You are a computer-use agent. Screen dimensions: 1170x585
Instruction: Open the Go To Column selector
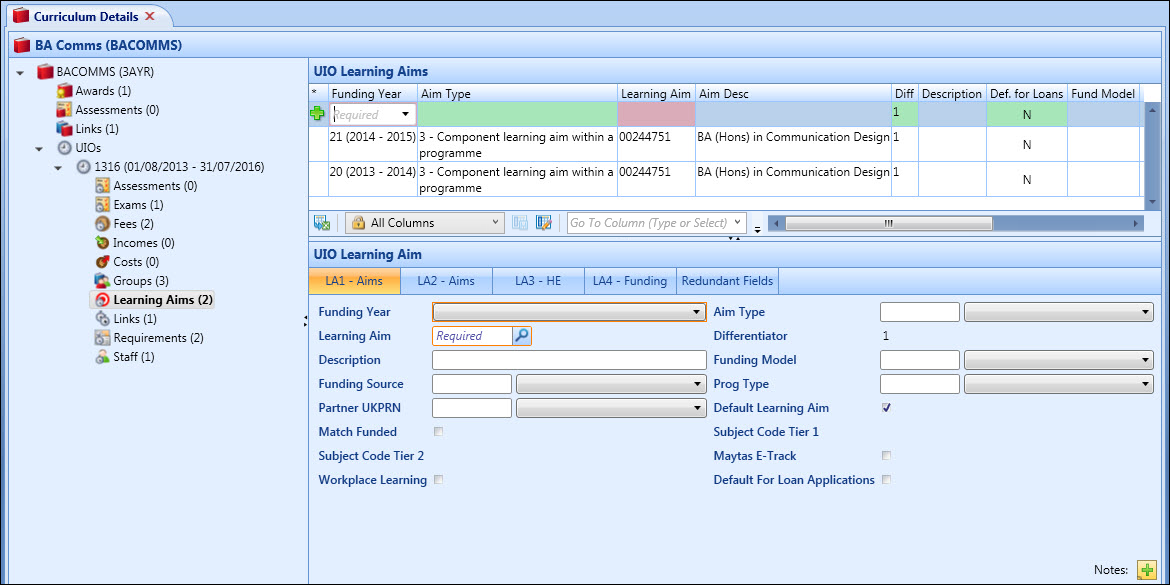[655, 222]
